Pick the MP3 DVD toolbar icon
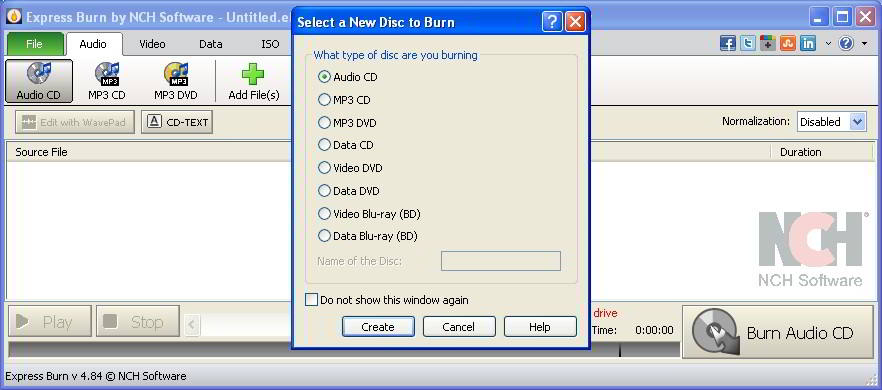This screenshot has height=390, width=882. 176,81
